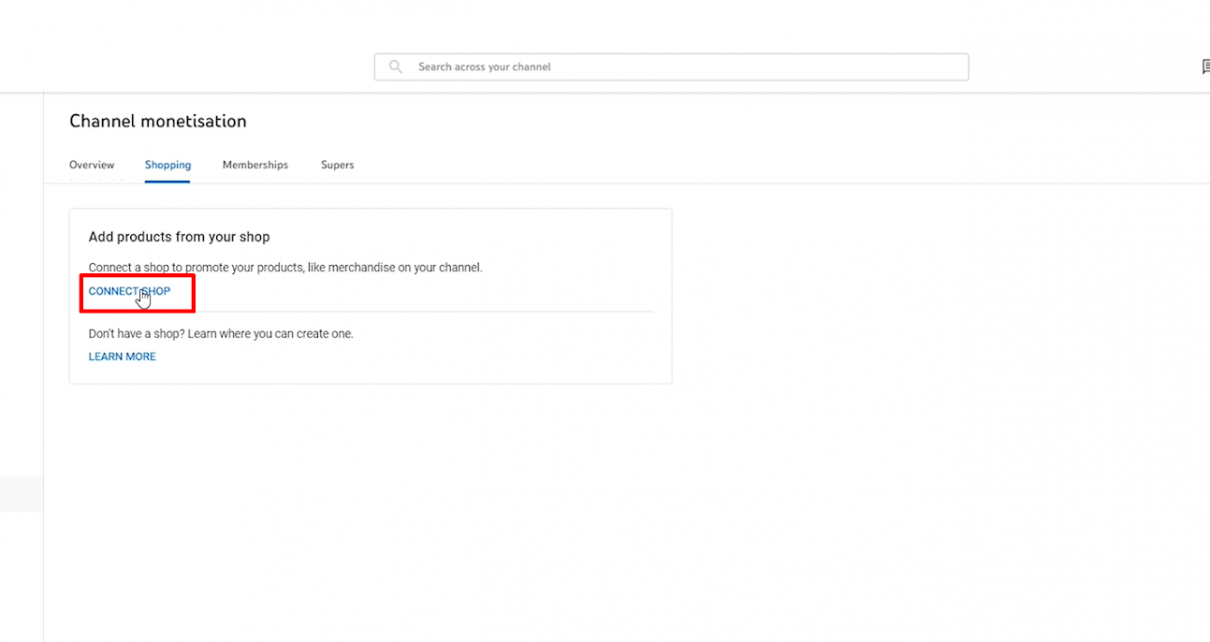Open the feedback icon at top right
The width and height of the screenshot is (1210, 642).
pyautogui.click(x=1205, y=67)
